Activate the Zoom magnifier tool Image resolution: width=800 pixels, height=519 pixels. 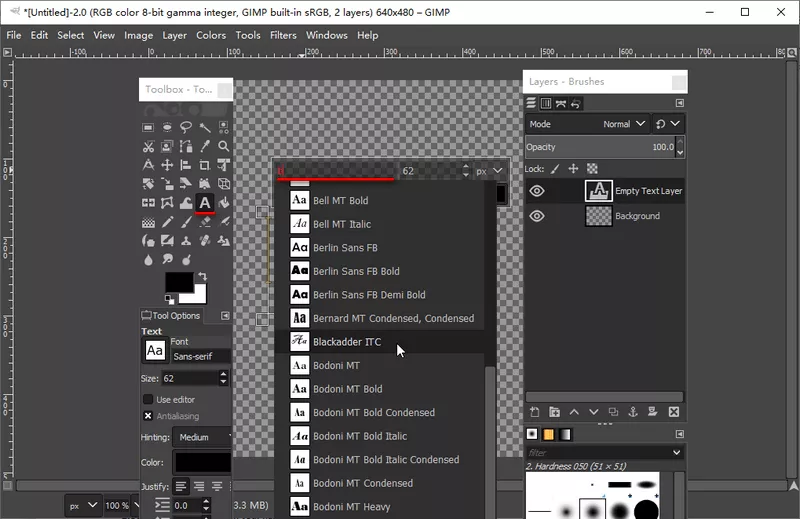[224, 146]
